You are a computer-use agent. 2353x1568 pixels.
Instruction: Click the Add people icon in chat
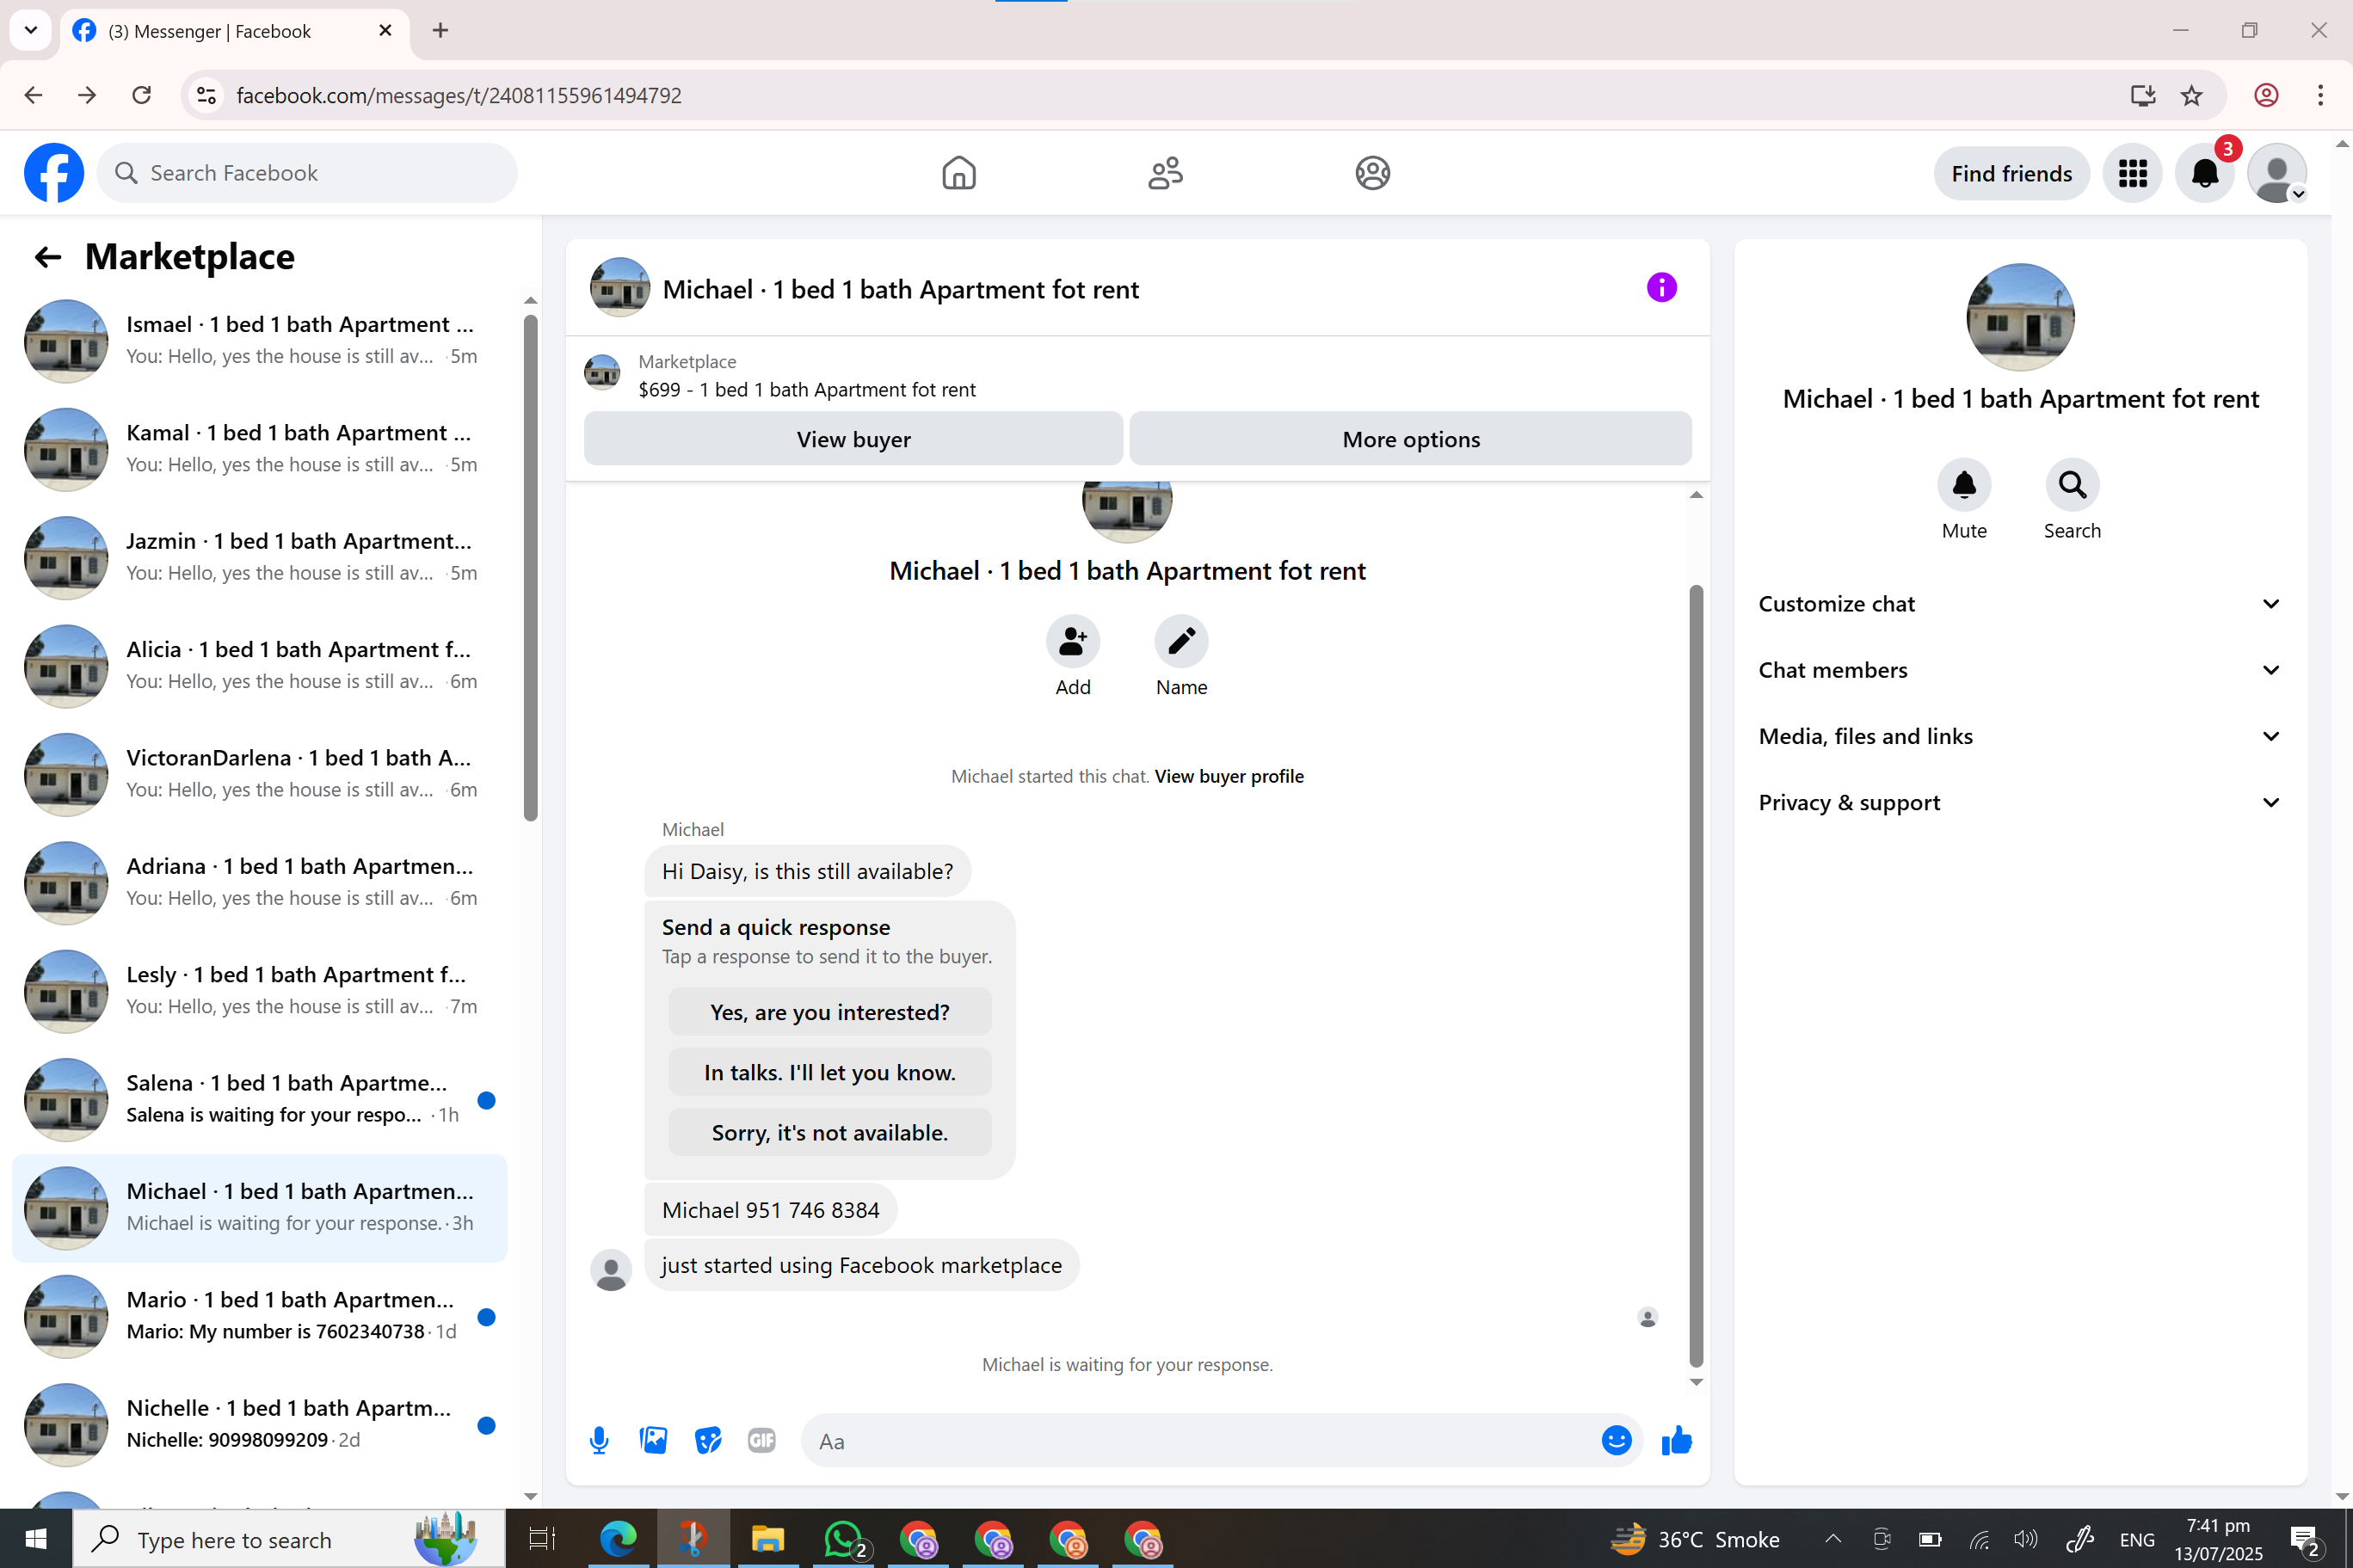point(1072,641)
